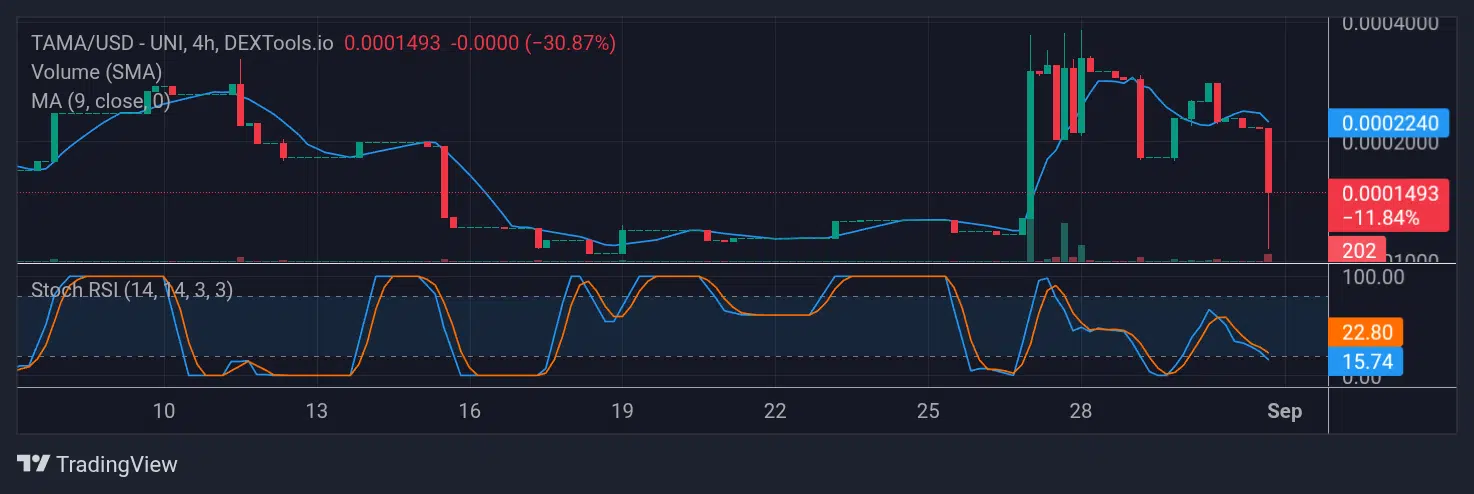Click the orange 22.80 Stoch RSI label
1474x494 pixels.
point(1366,332)
